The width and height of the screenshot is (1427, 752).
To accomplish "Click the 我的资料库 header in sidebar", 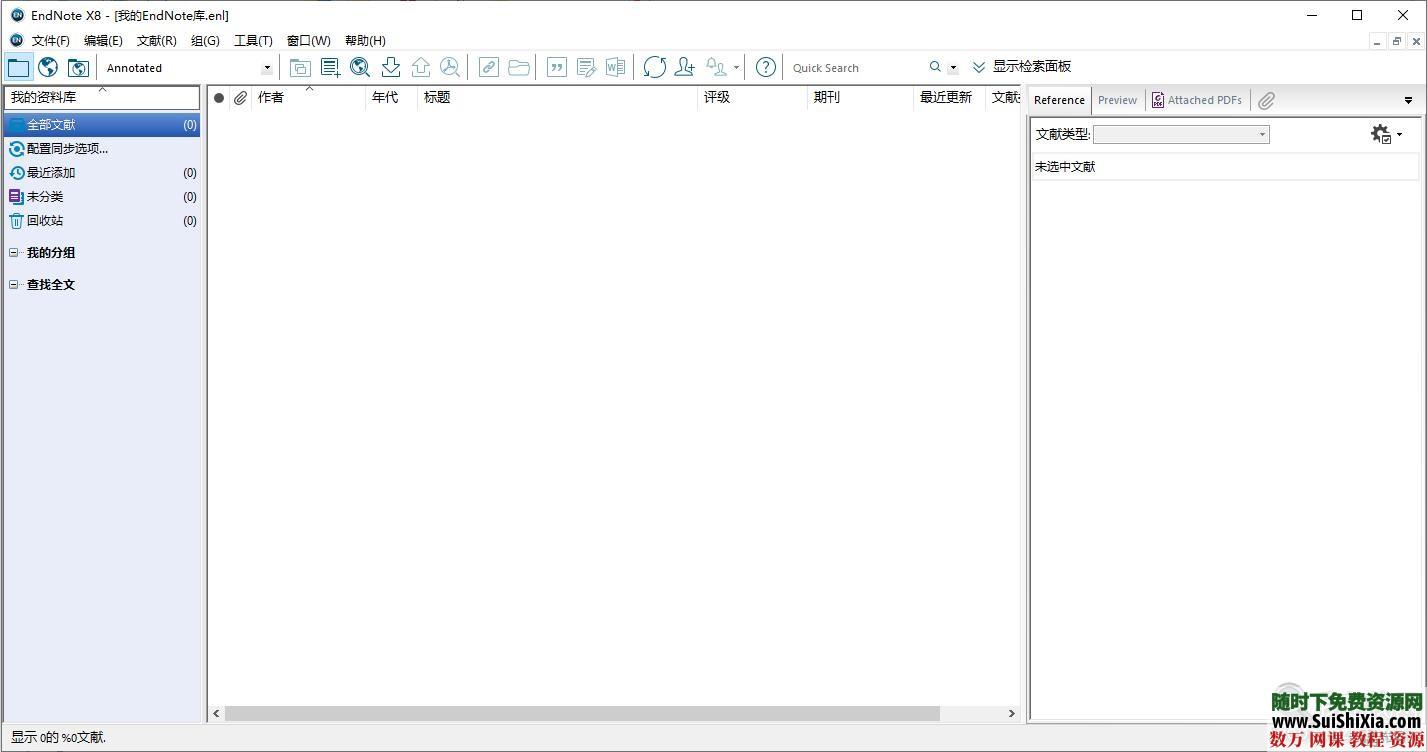I will 102,97.
